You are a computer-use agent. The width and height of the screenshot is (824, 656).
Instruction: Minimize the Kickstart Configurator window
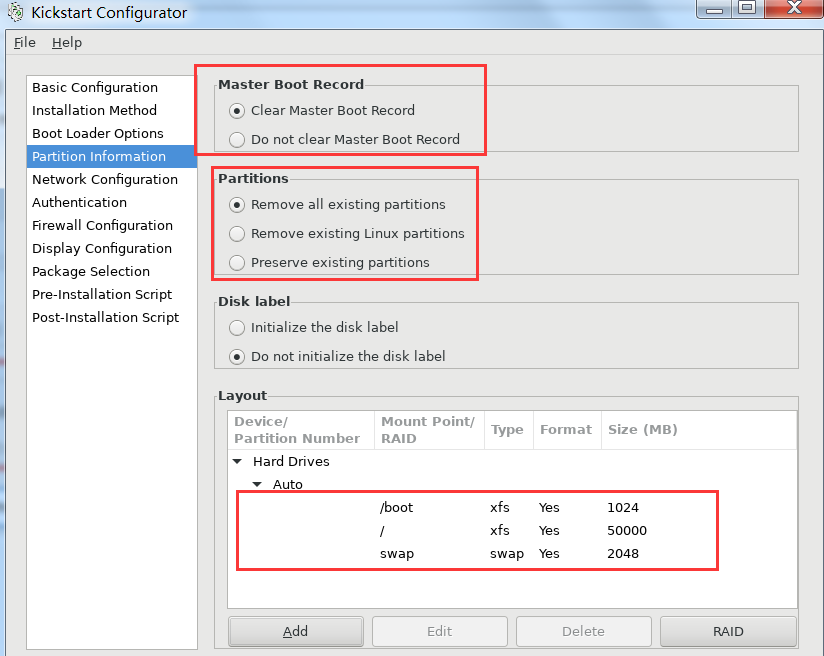(714, 8)
